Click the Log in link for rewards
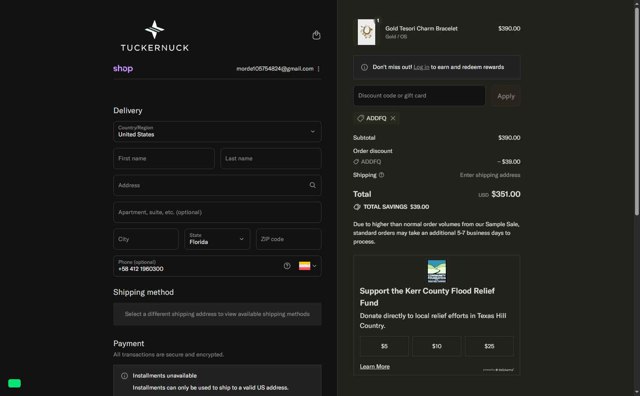This screenshot has width=640, height=396. click(421, 67)
